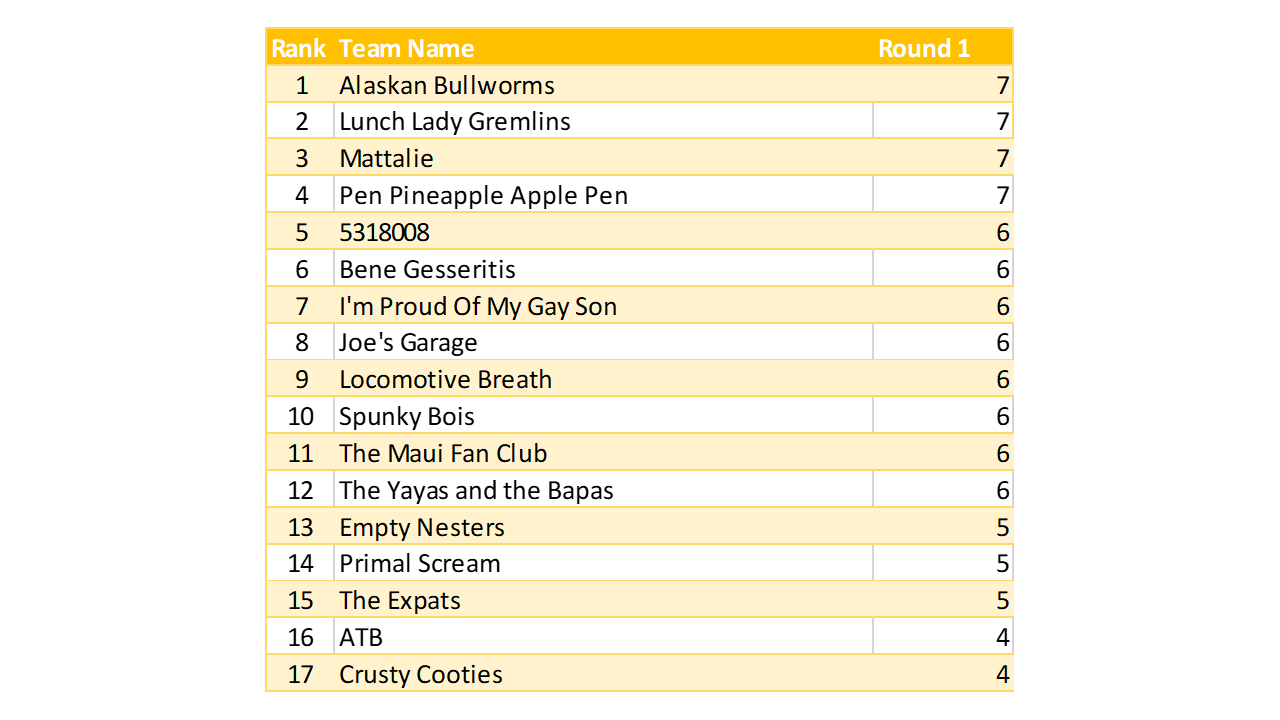
Task: Select the Alaskan Bullworms team name cell
Action: click(x=447, y=85)
